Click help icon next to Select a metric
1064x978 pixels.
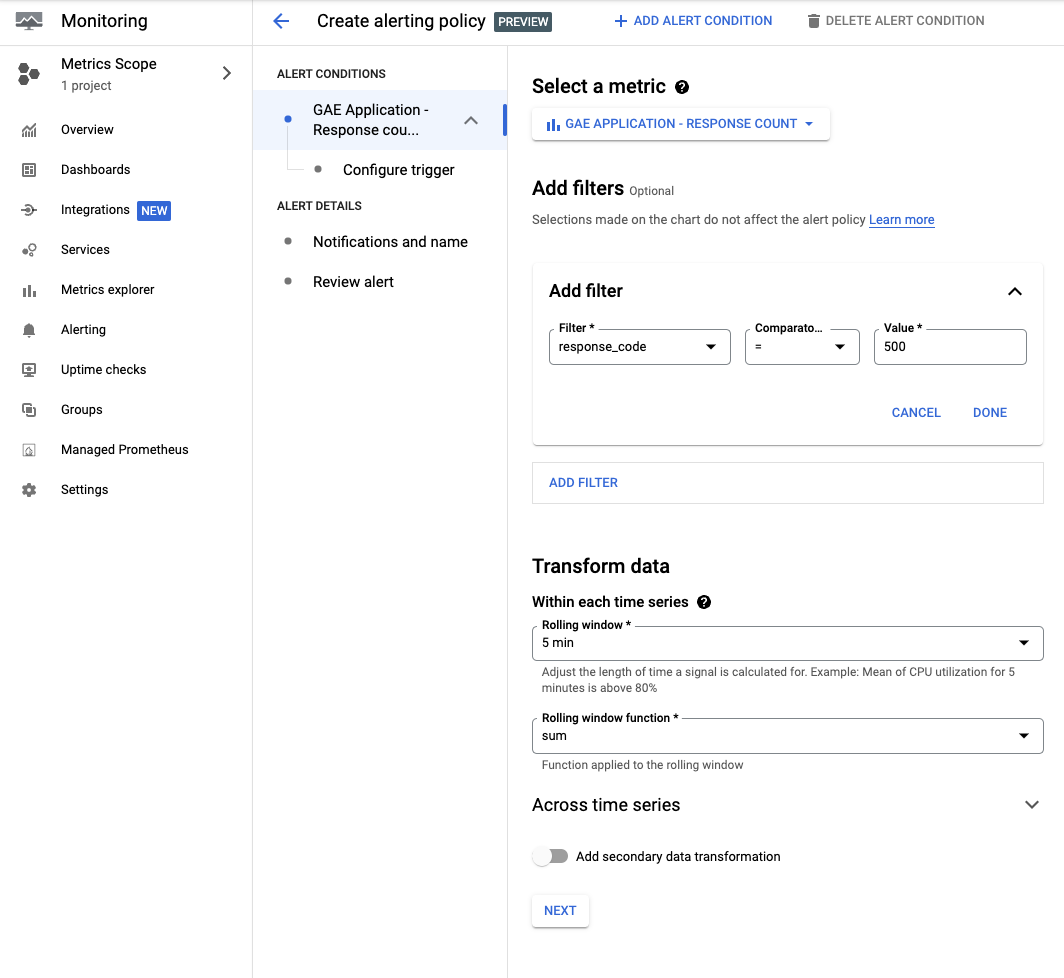click(x=682, y=87)
